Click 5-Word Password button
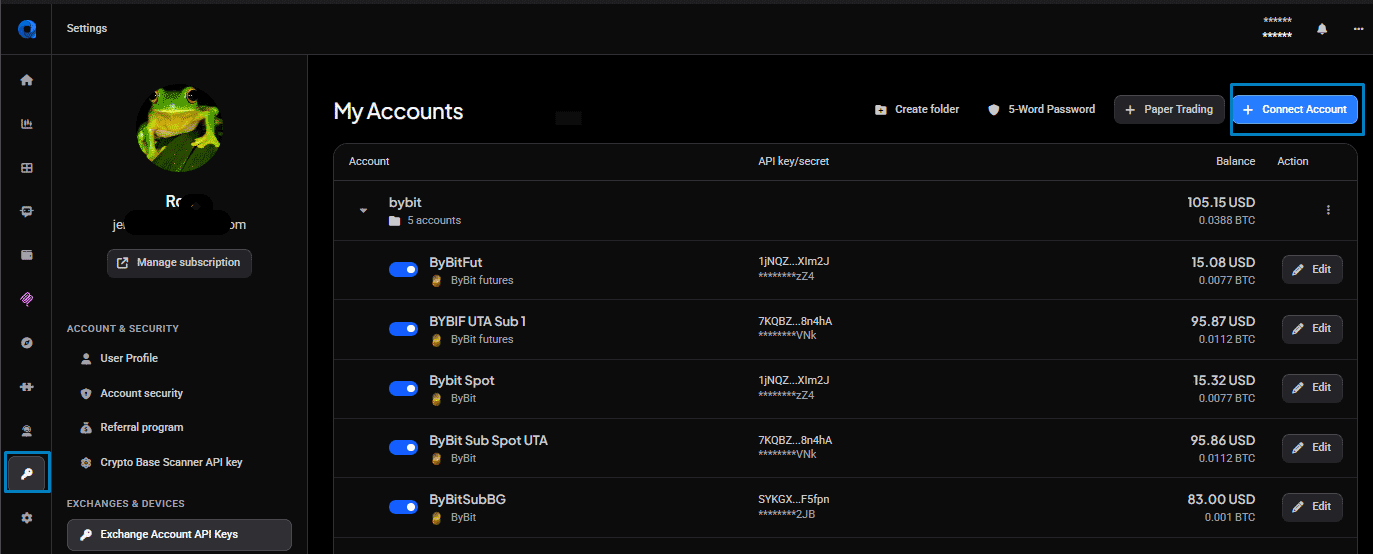Image resolution: width=1373 pixels, height=554 pixels. 1041,109
